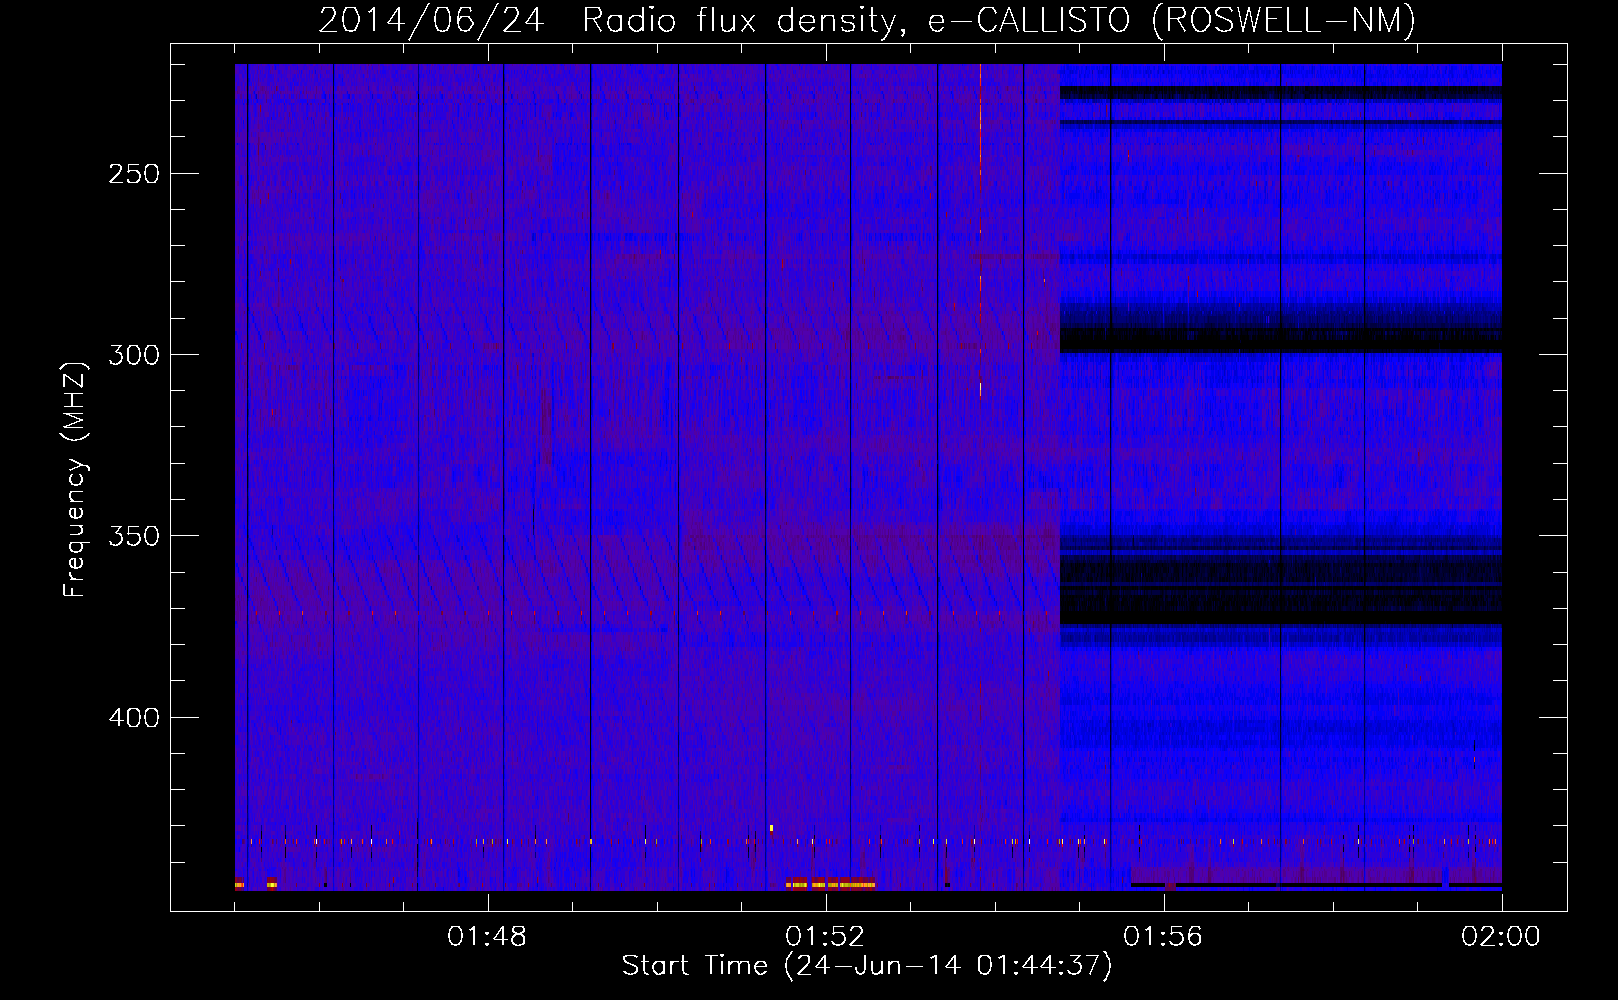Click the 250 frequency tick label
Image resolution: width=1618 pixels, height=1000 pixels.
tap(134, 174)
